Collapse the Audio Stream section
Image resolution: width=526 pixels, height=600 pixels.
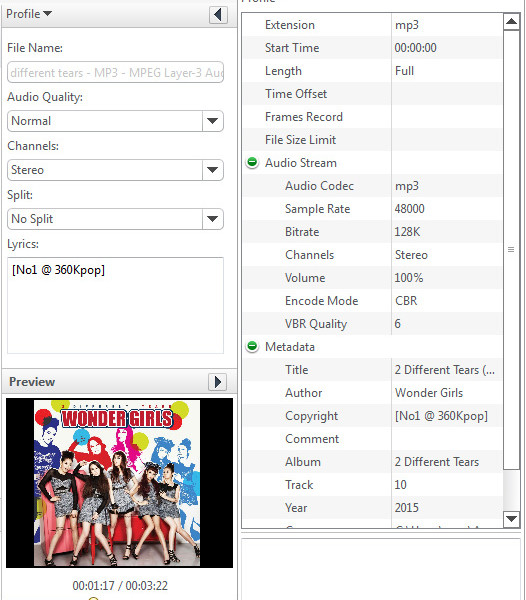tap(252, 163)
